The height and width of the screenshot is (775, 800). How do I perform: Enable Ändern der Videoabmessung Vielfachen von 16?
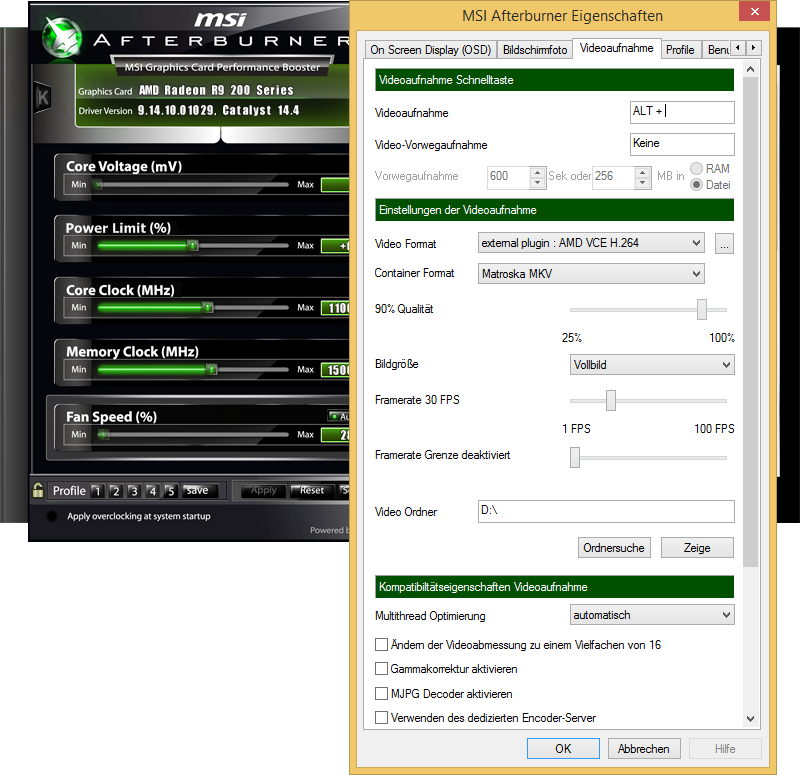click(x=381, y=645)
